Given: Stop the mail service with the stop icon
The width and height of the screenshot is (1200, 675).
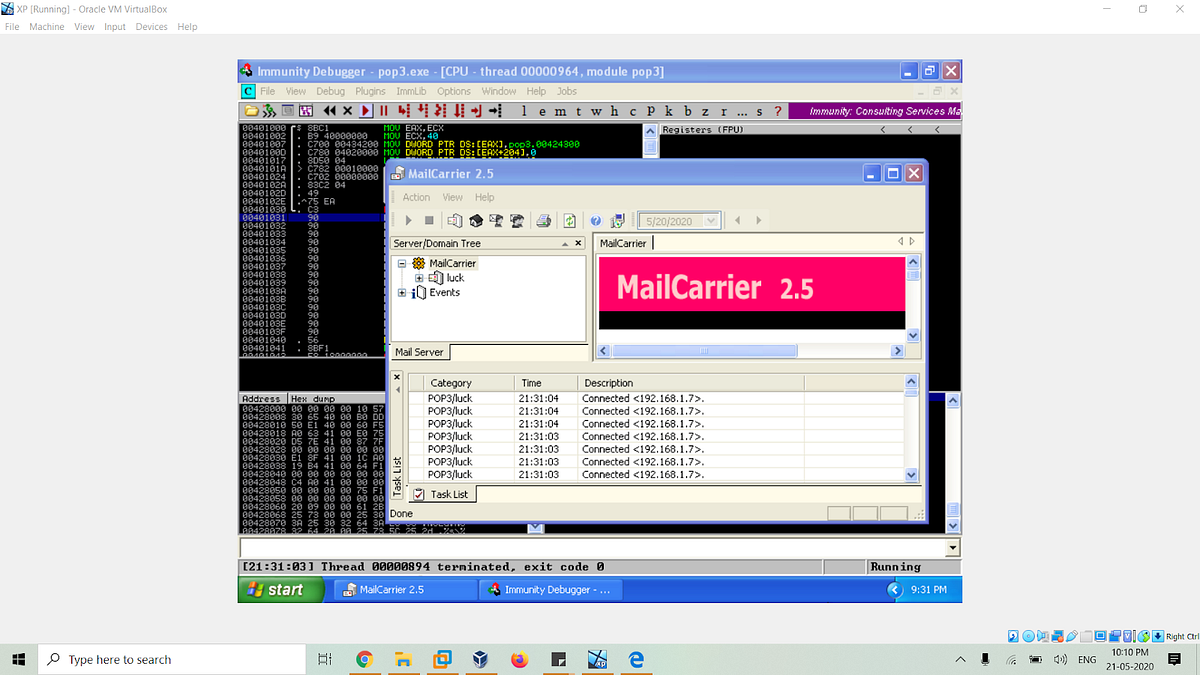Looking at the screenshot, I should (x=430, y=220).
